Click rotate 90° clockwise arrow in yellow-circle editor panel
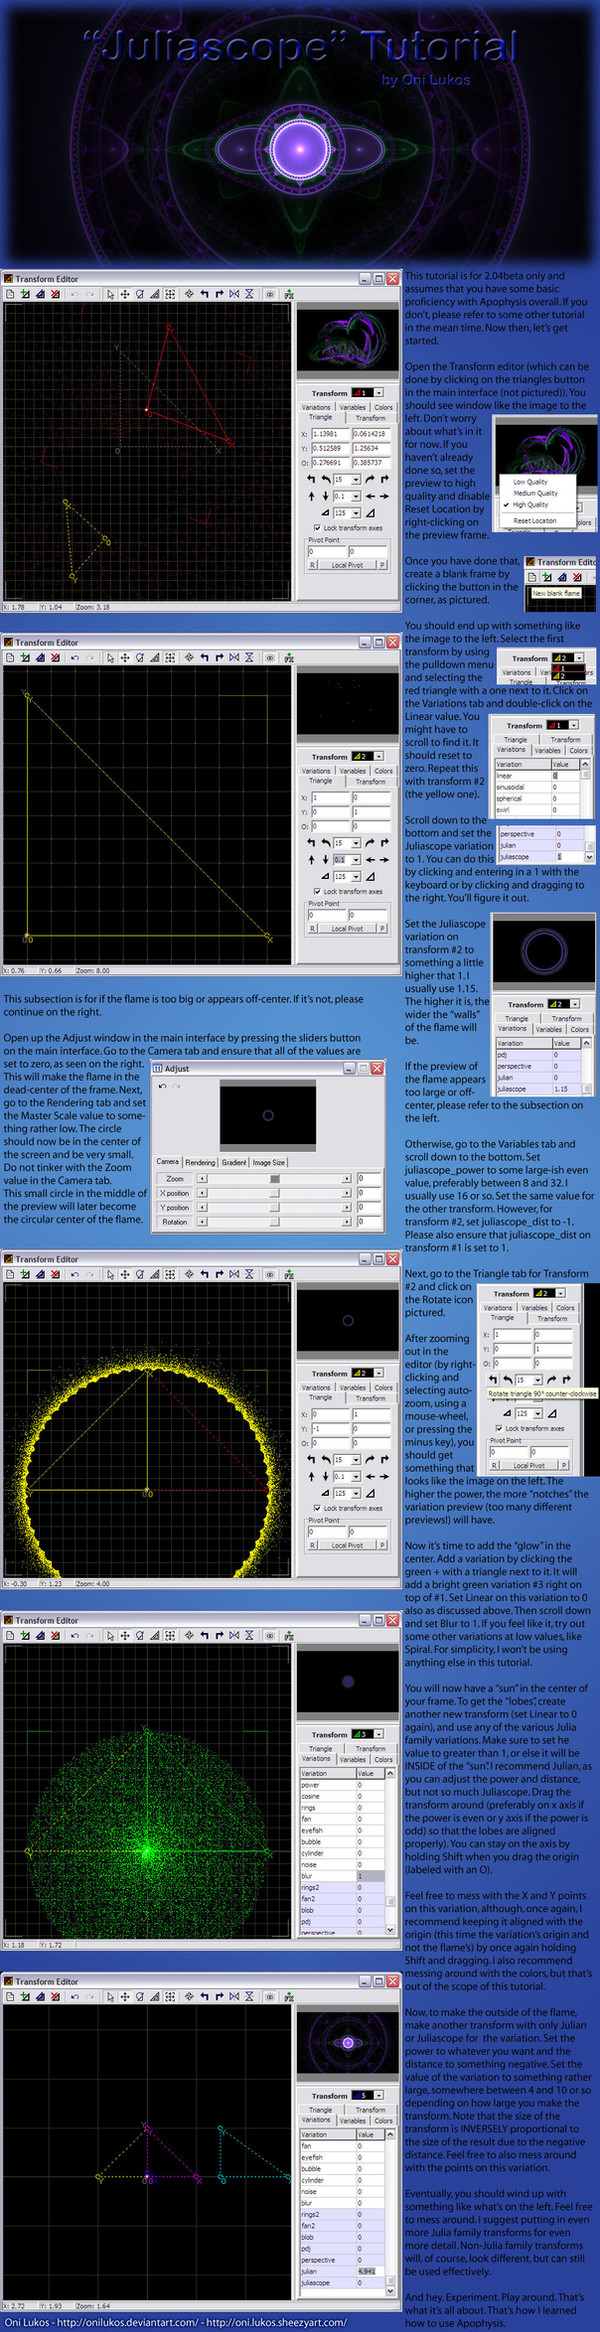This screenshot has height=2332, width=600. tap(385, 1459)
